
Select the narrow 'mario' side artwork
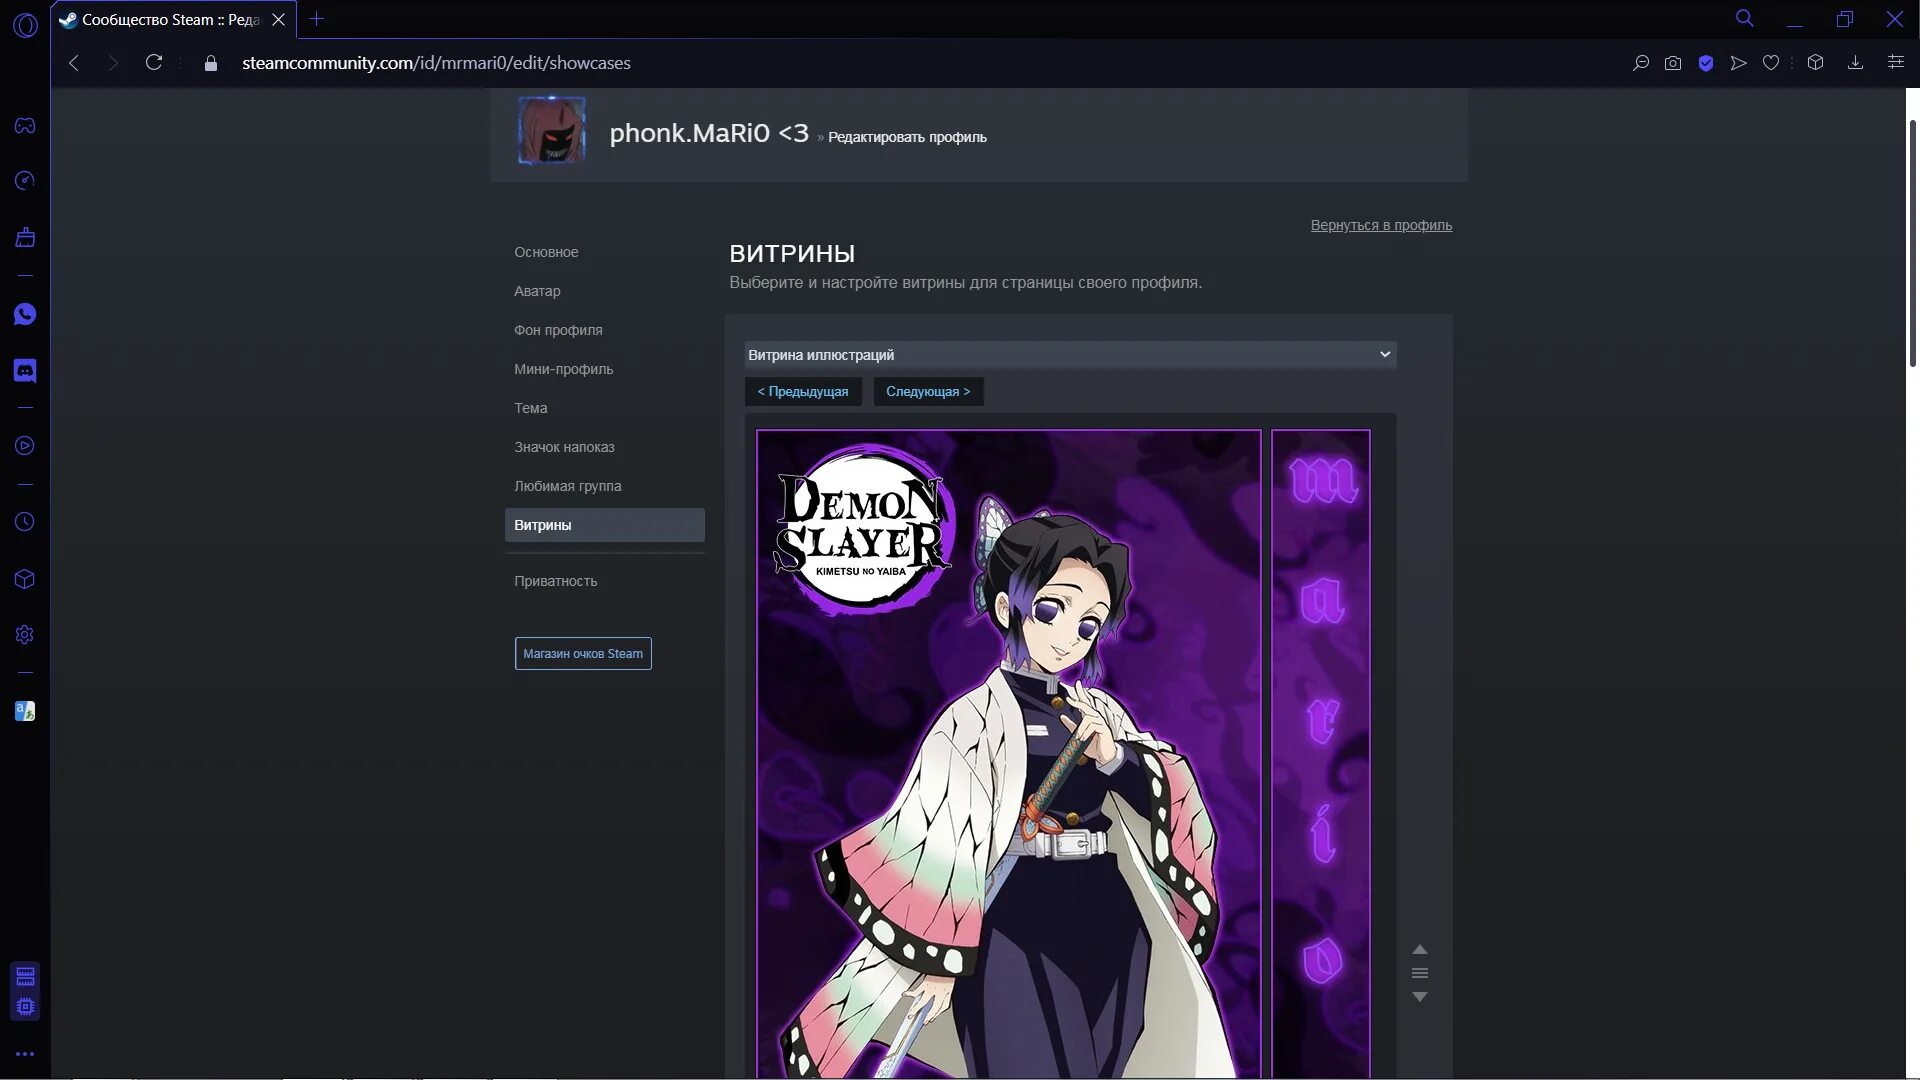(x=1321, y=754)
